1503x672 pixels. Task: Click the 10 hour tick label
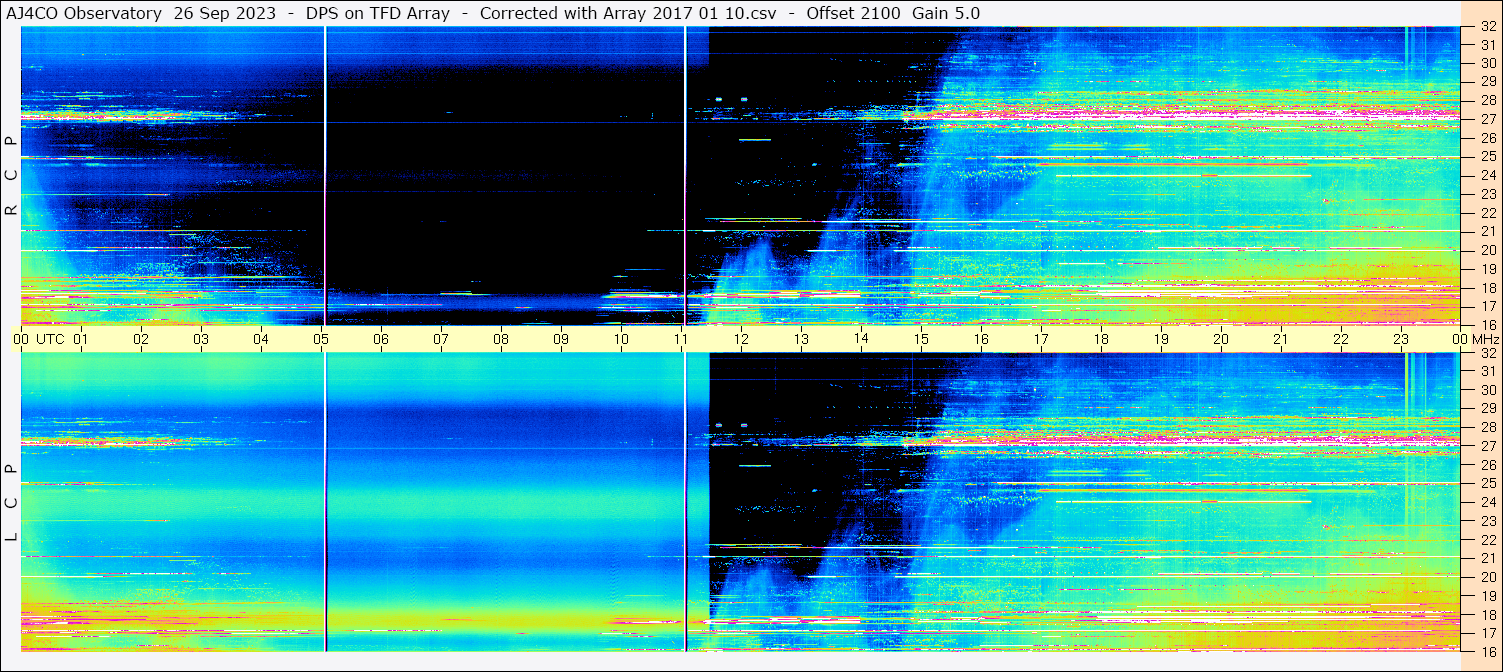[x=621, y=339]
